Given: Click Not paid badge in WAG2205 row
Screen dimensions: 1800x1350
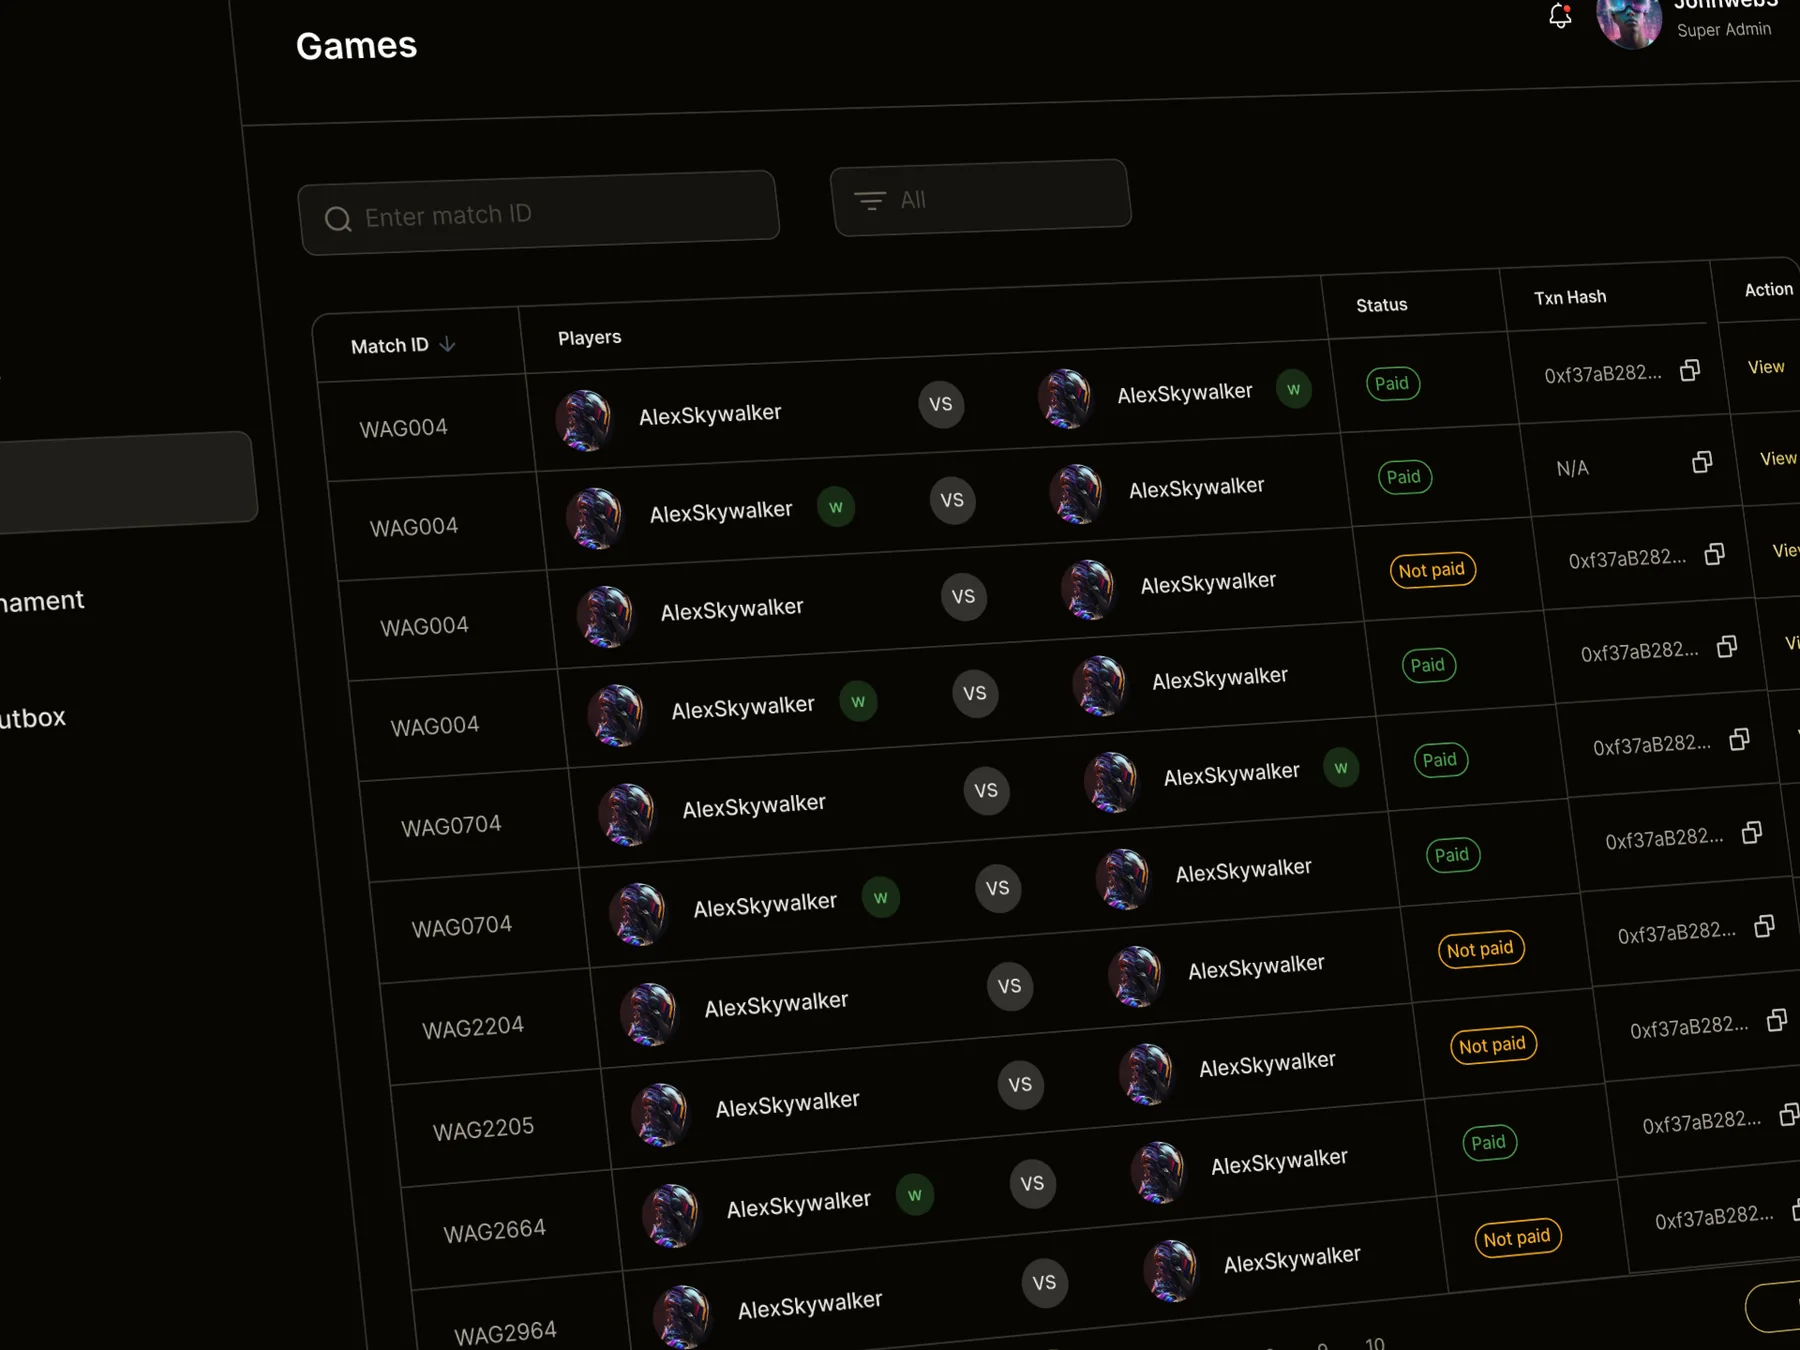Looking at the screenshot, I should click(1492, 1045).
